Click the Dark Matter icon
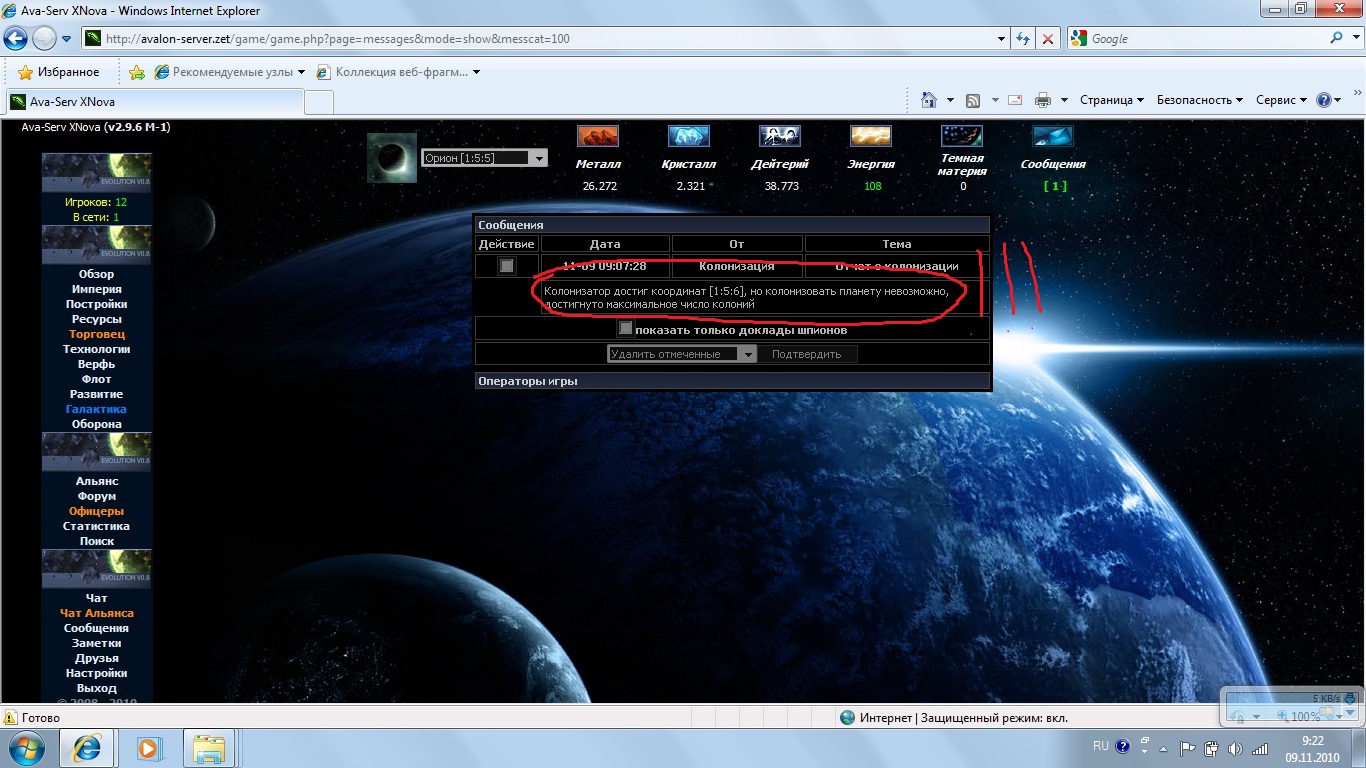 (x=962, y=136)
